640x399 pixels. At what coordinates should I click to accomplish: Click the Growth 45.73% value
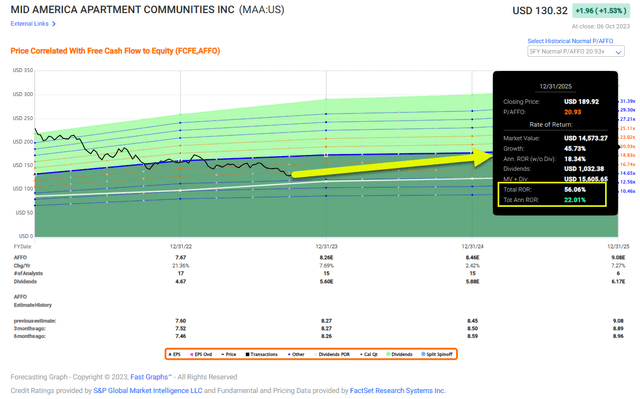pyautogui.click(x=575, y=149)
